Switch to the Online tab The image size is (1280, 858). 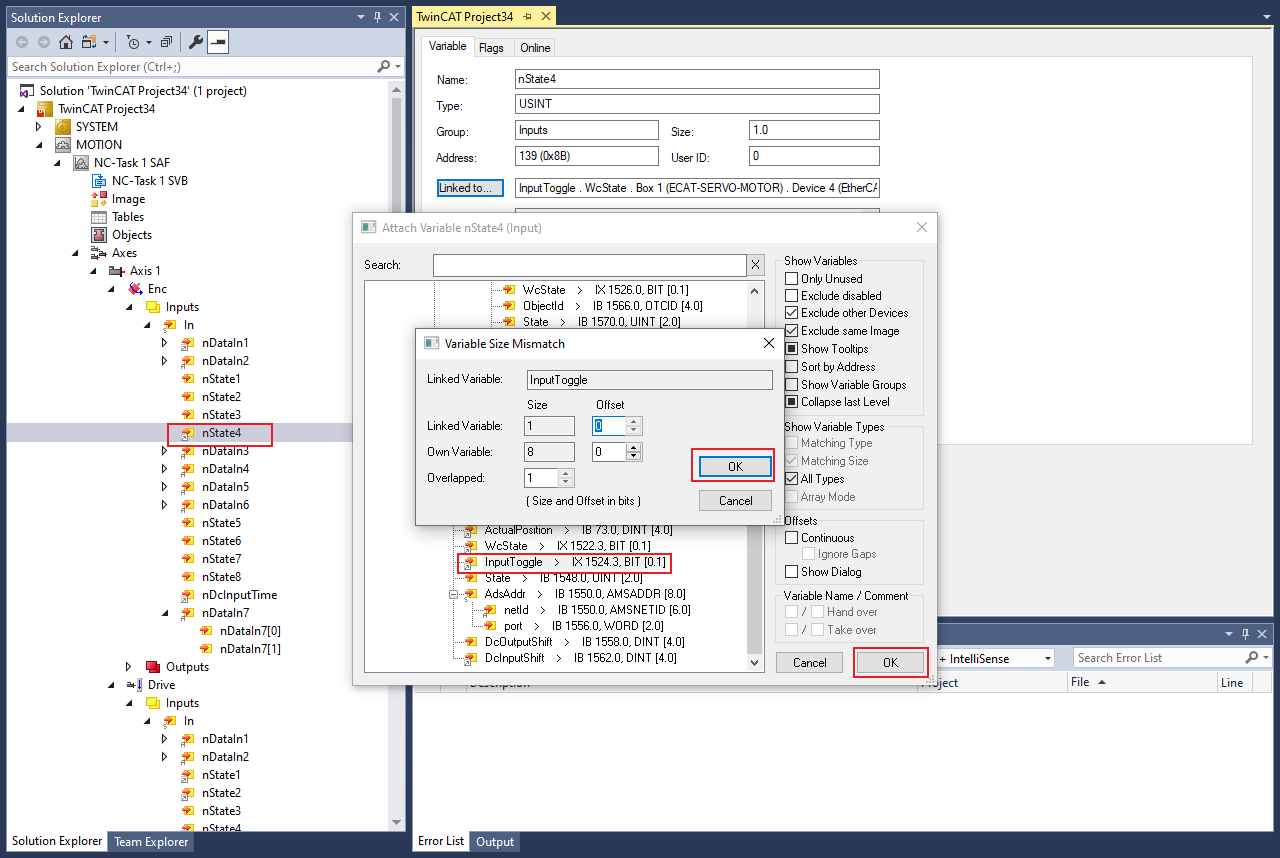(x=535, y=48)
